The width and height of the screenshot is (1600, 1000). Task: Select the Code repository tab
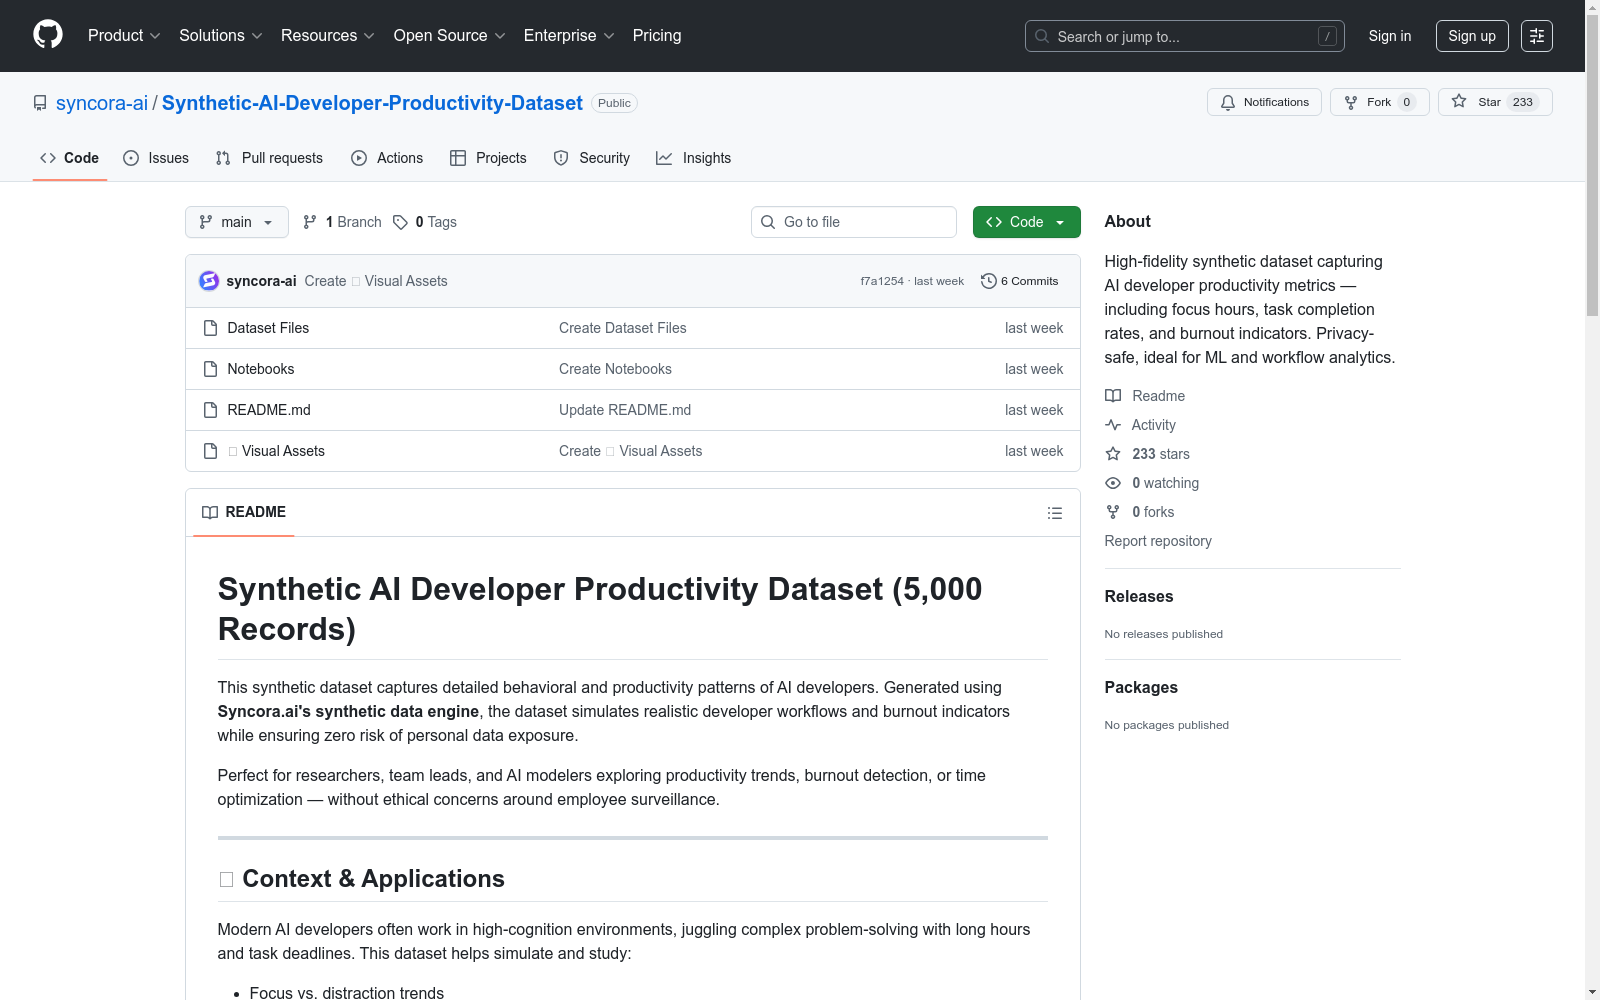(70, 158)
